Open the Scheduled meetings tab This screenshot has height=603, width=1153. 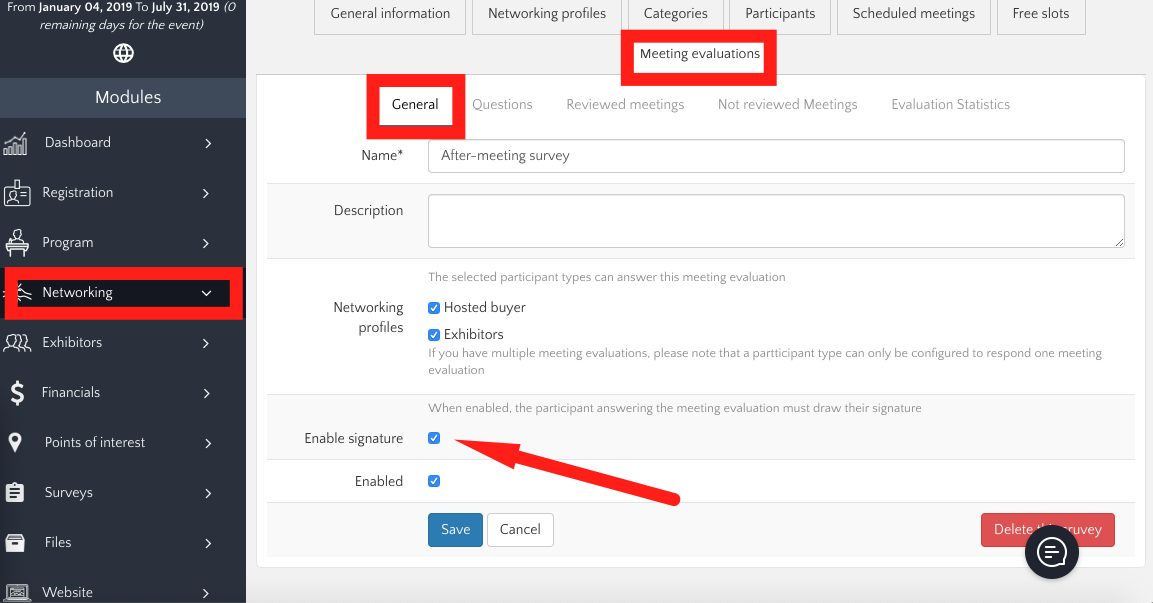pyautogui.click(x=913, y=14)
